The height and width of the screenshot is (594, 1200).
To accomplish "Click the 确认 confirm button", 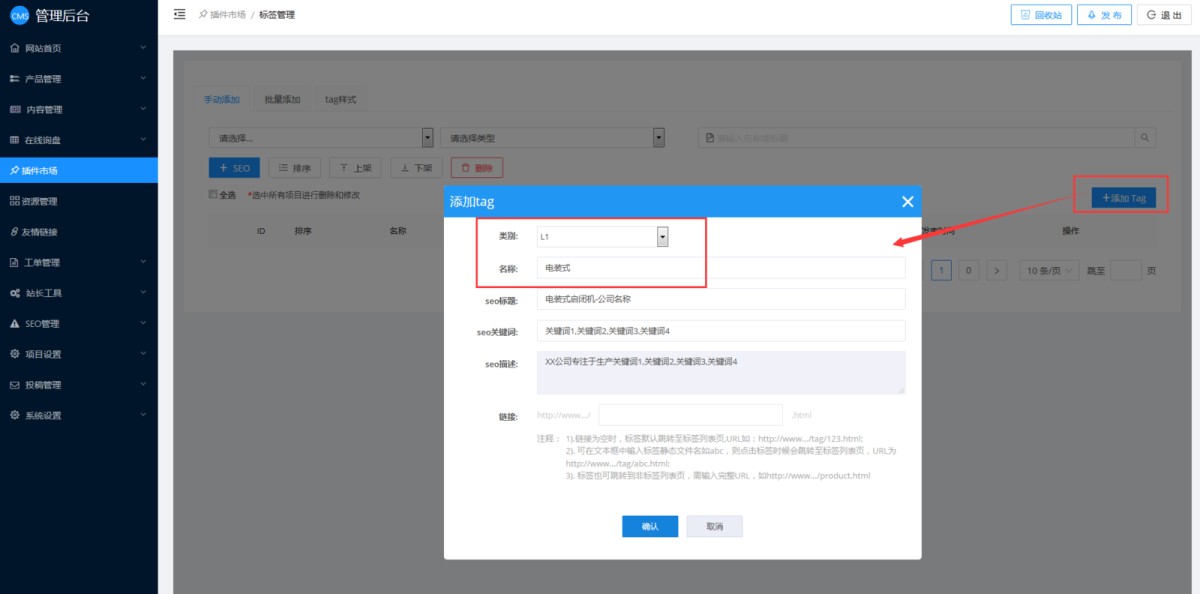I will click(x=650, y=526).
